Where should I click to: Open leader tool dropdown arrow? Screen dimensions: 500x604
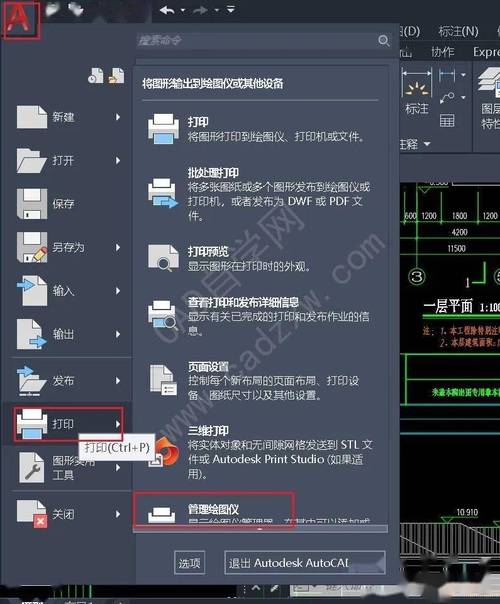coord(463,97)
